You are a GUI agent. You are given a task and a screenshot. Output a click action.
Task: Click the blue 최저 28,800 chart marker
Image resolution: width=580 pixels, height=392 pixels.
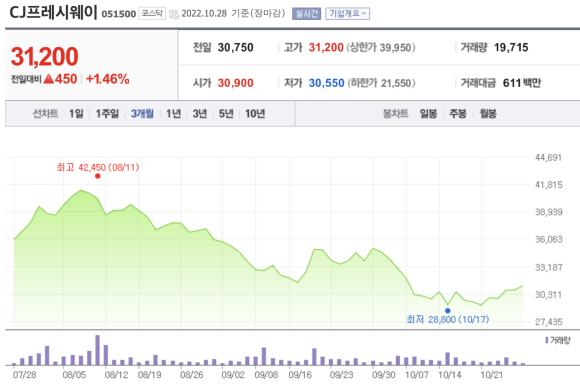[x=448, y=311]
